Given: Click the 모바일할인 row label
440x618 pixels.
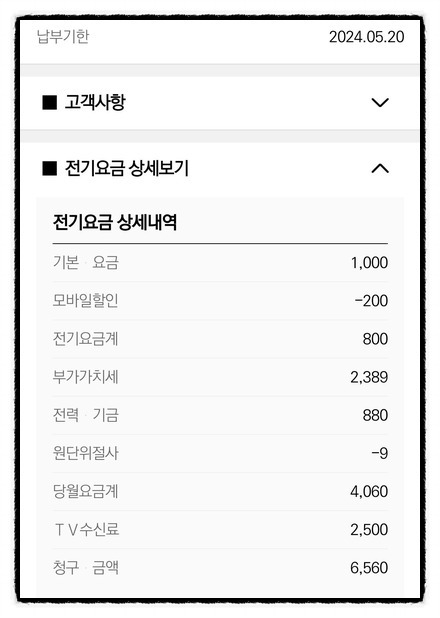Looking at the screenshot, I should pyautogui.click(x=86, y=300).
